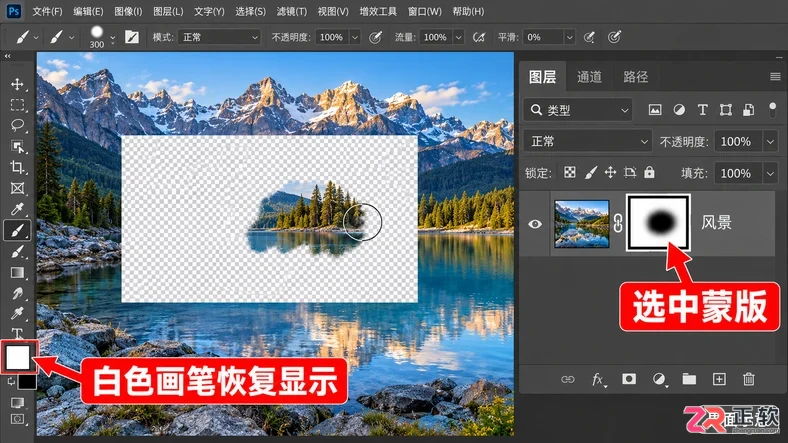Switch to the 通道 tab
This screenshot has height=443, width=788.
coord(589,76)
